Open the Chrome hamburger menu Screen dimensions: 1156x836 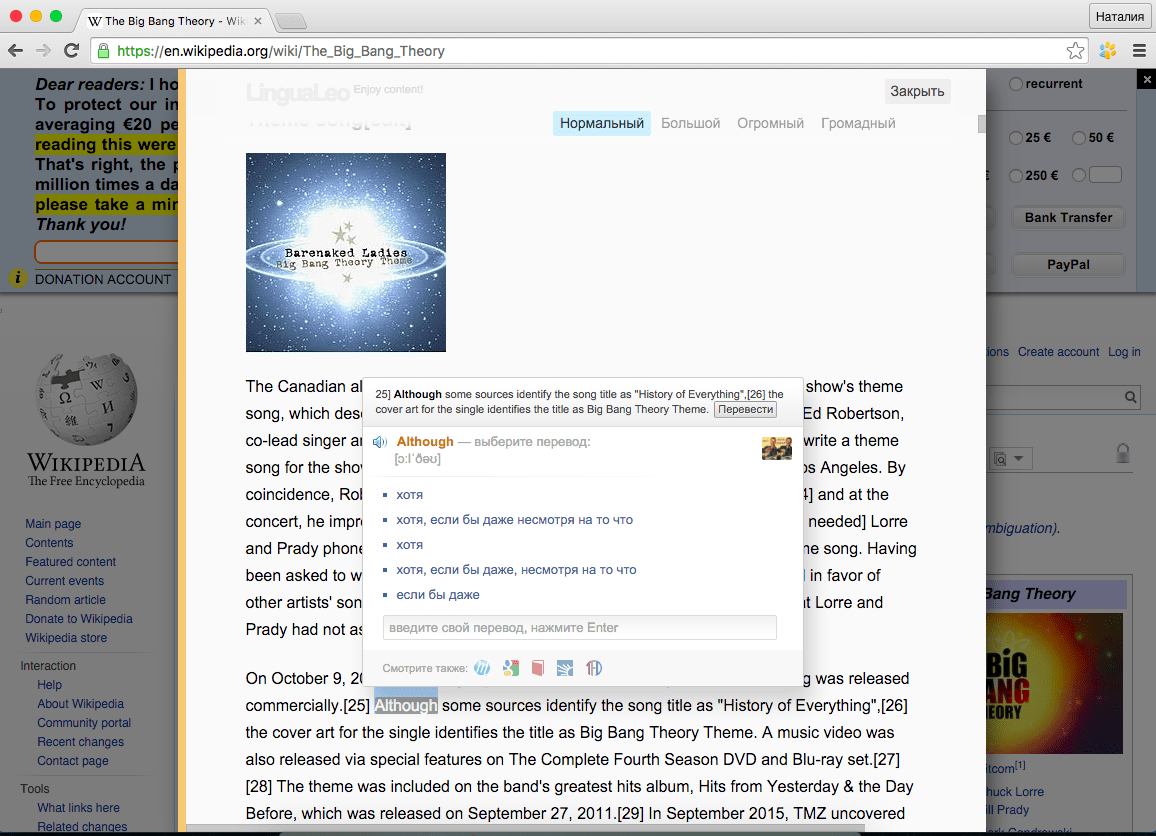1139,51
